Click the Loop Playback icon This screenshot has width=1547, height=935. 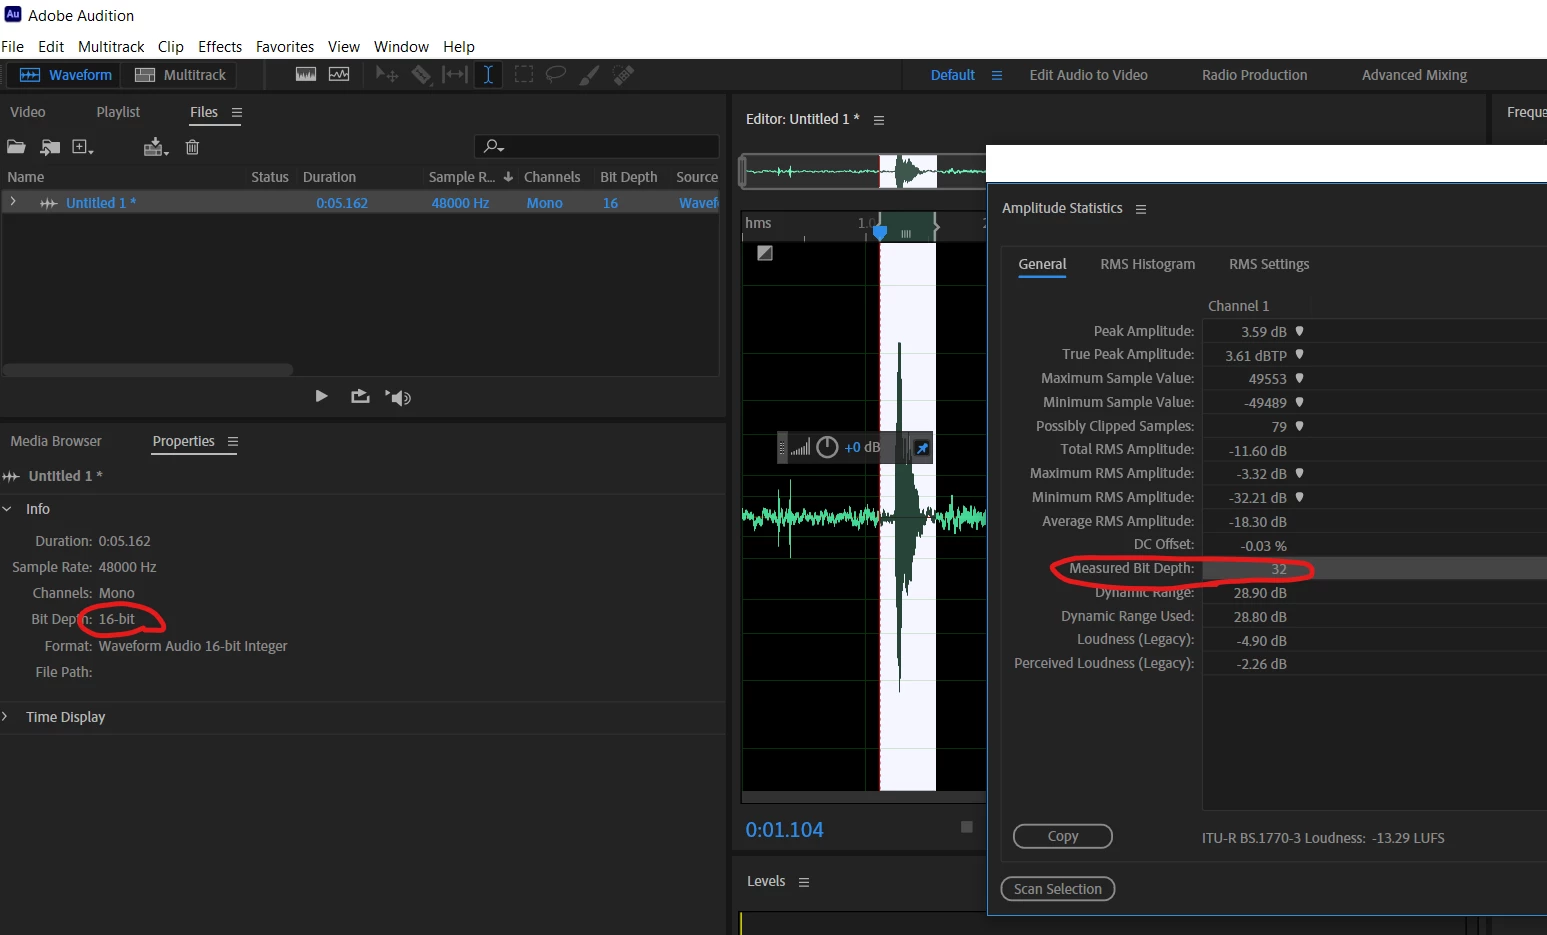click(x=360, y=396)
